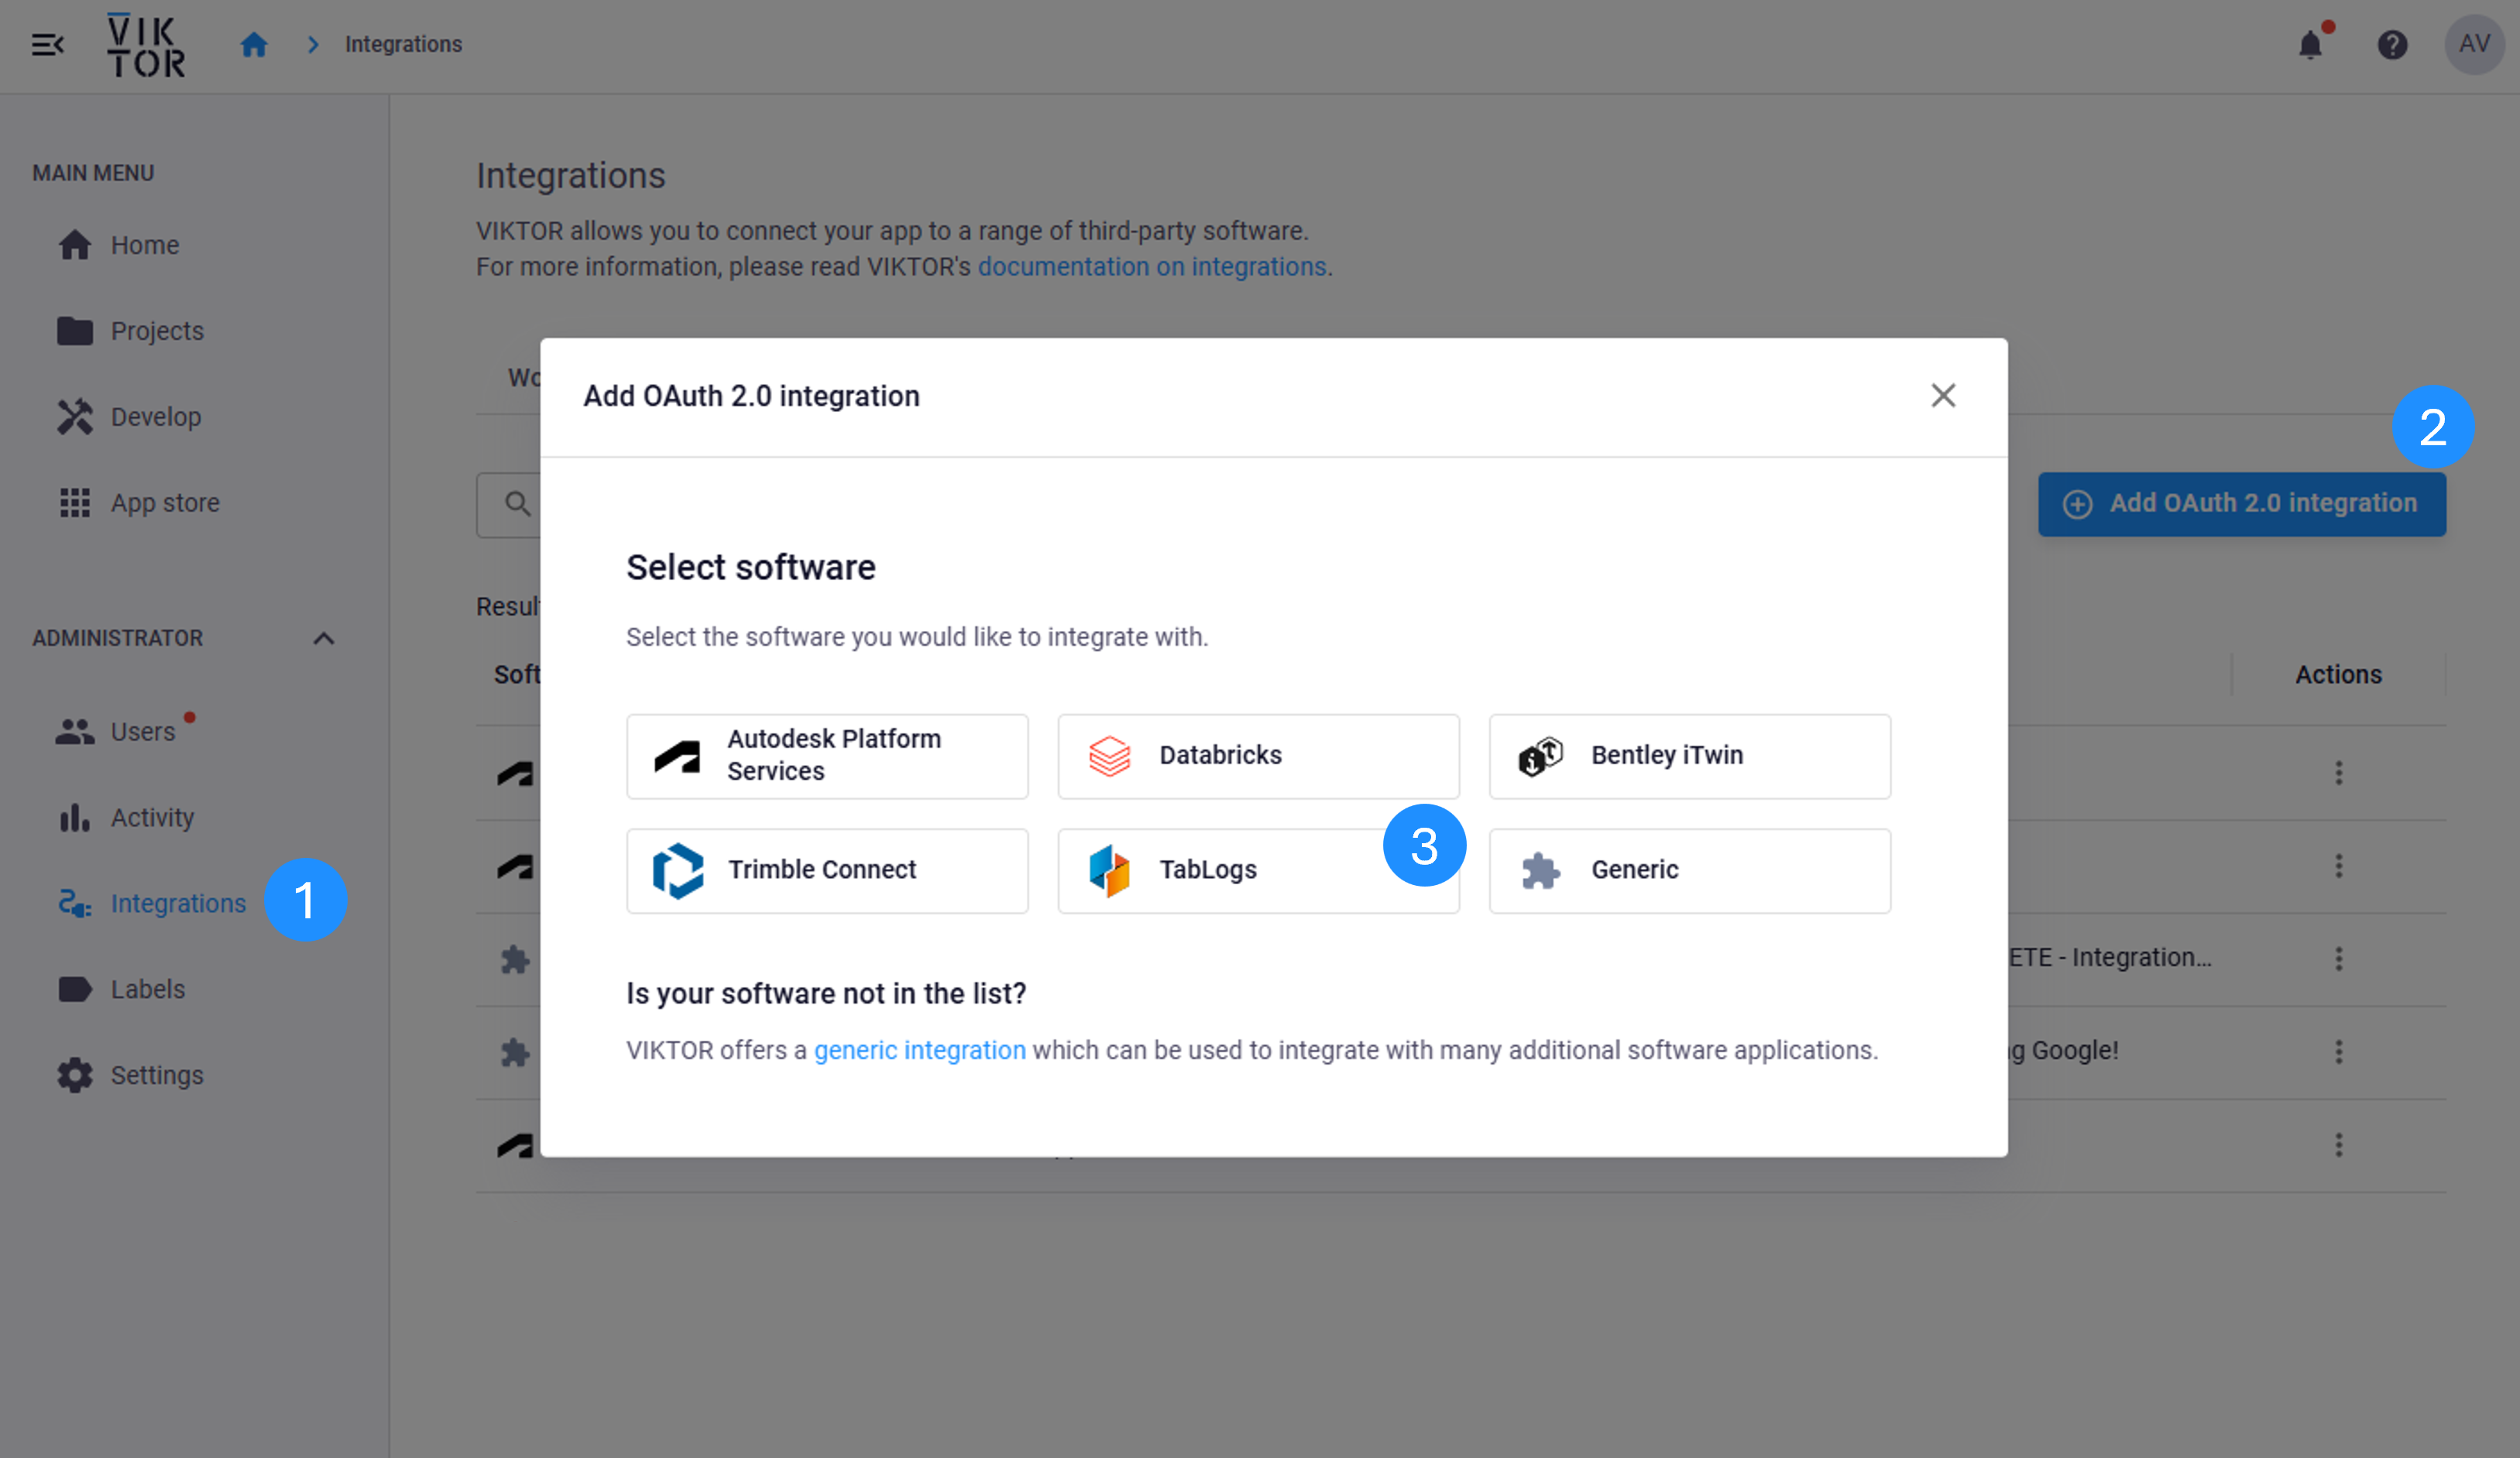
Task: Collapse the Administrator section chevron
Action: tap(323, 638)
